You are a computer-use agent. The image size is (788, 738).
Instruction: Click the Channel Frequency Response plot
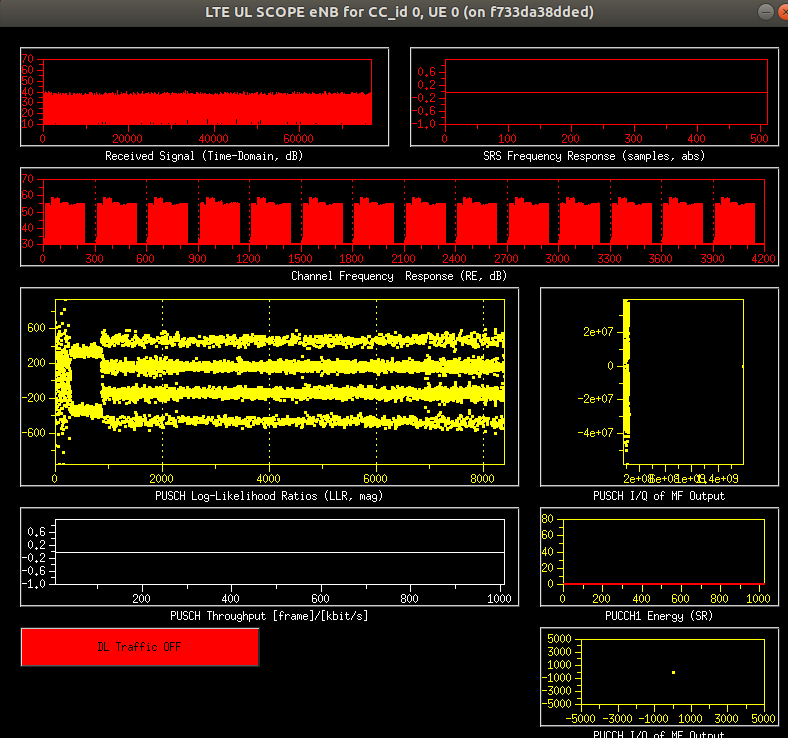click(x=400, y=217)
